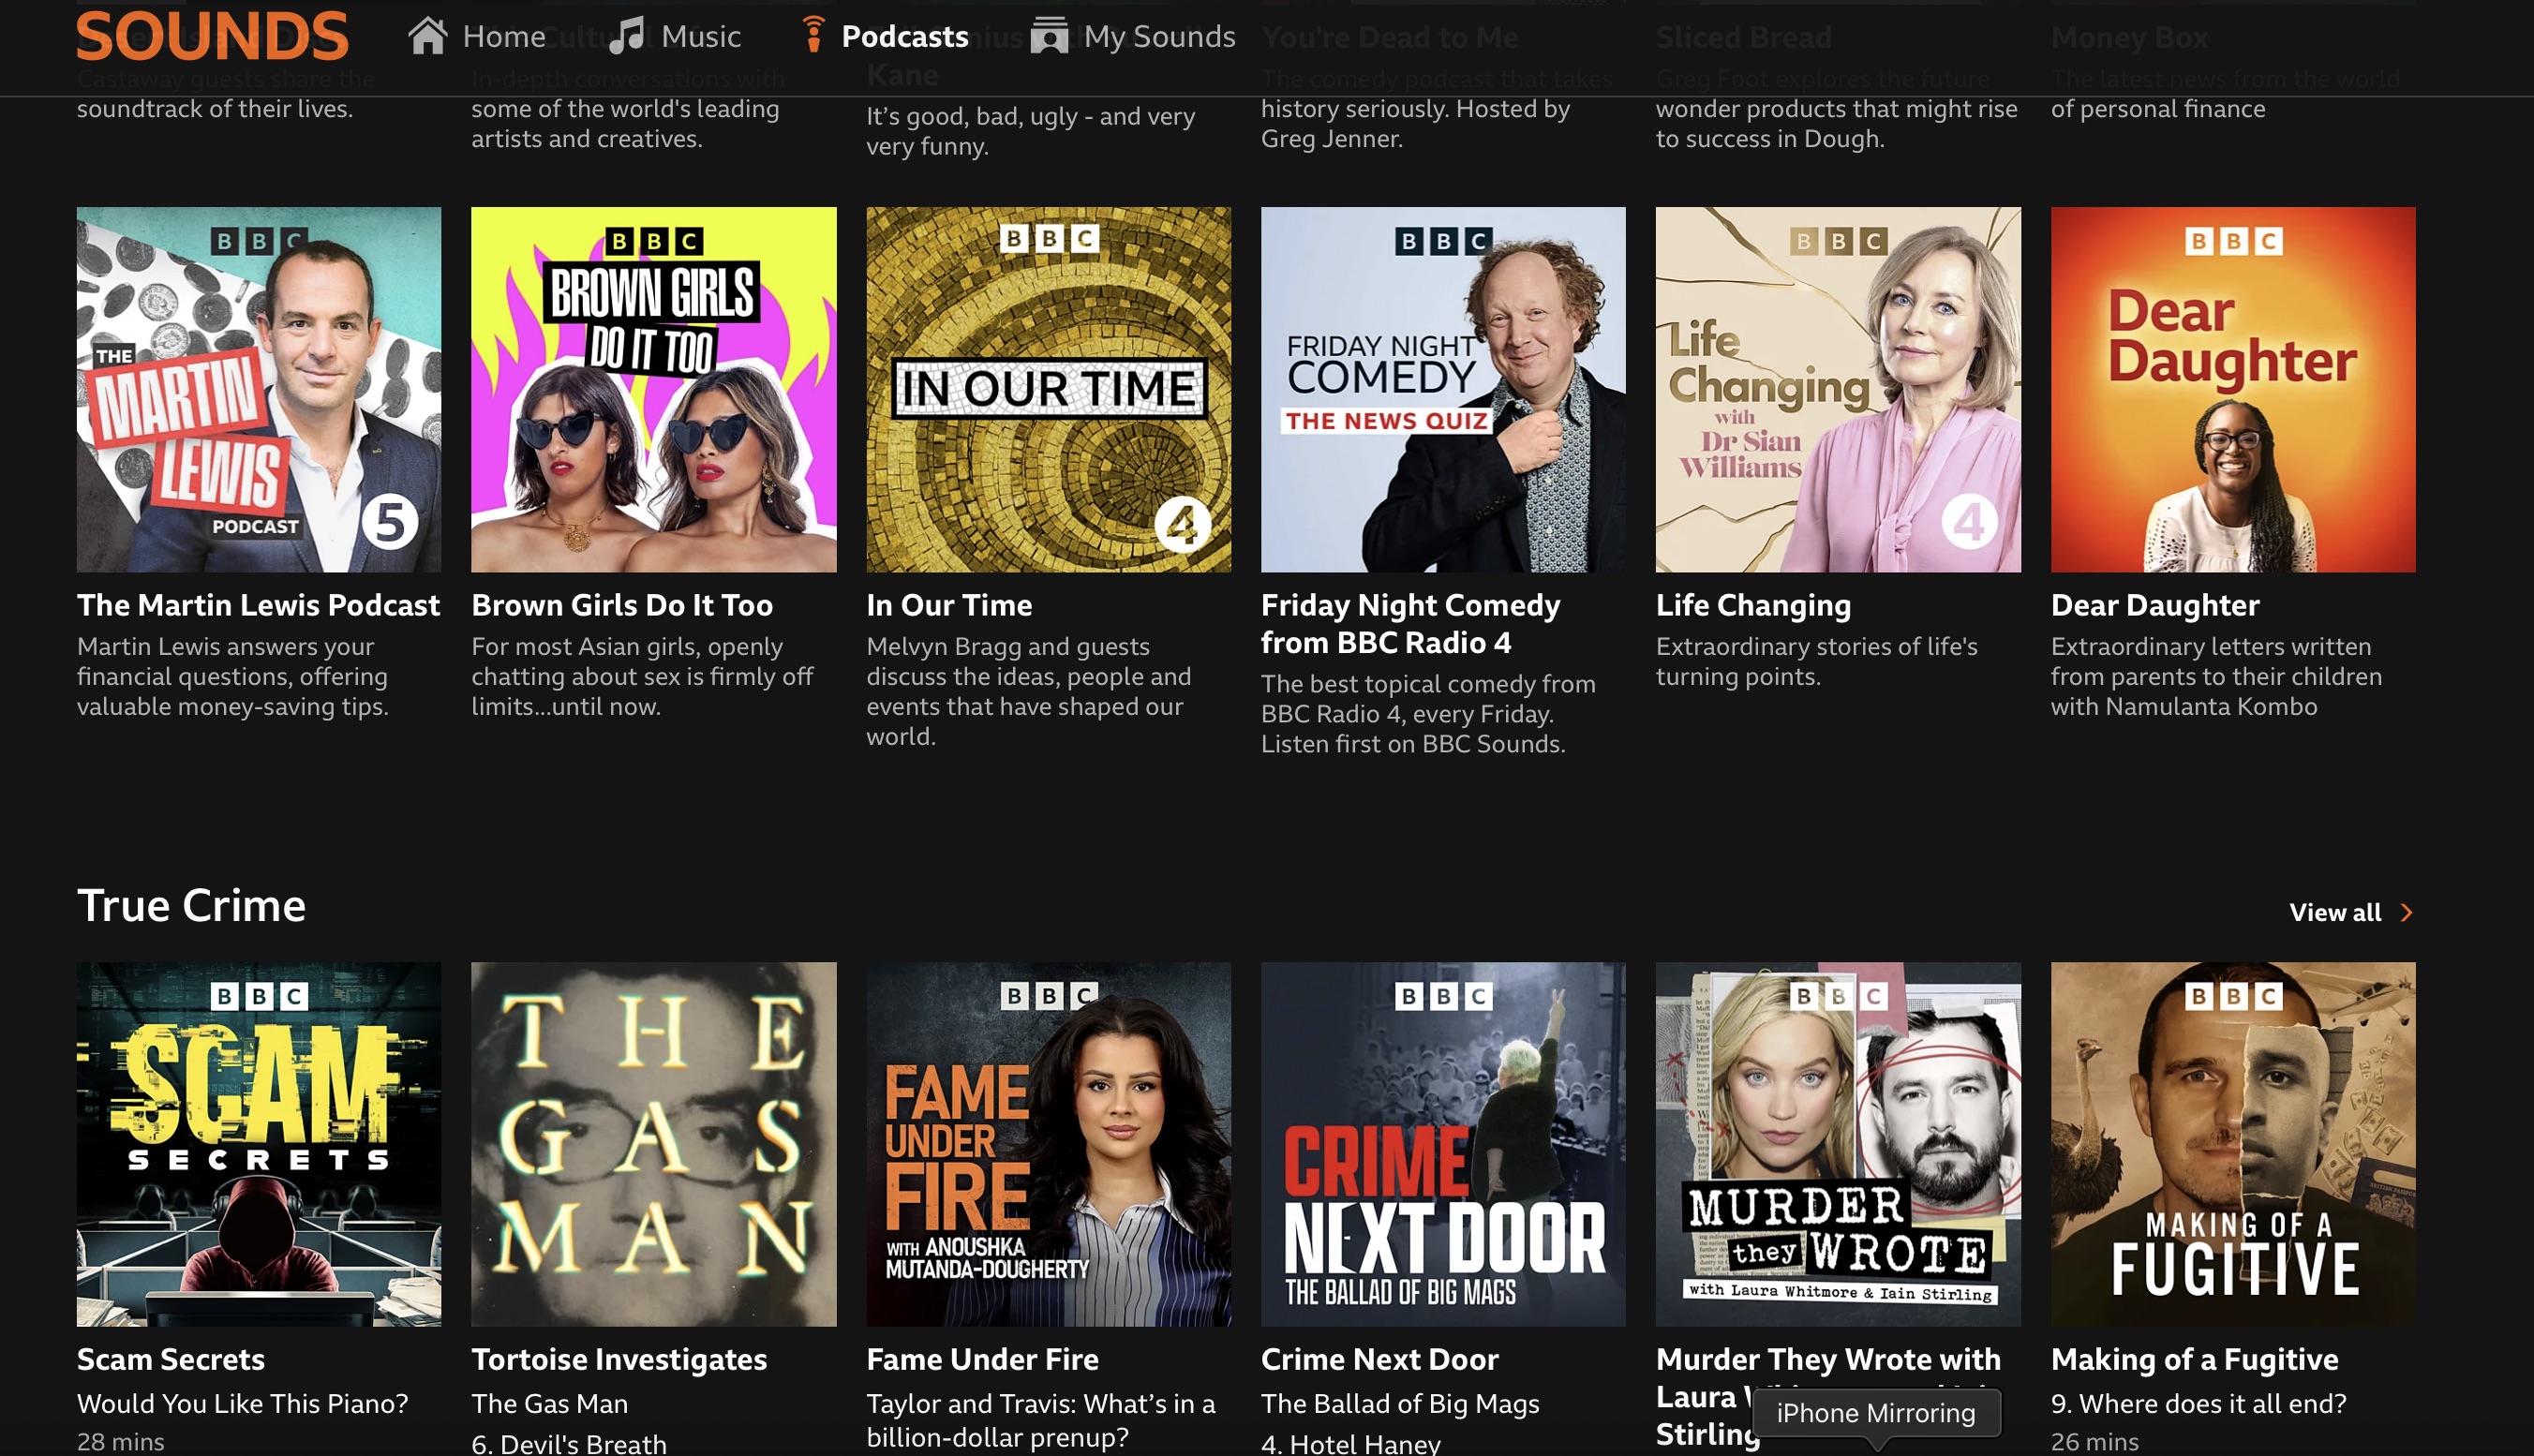Click the My Sounds icon
2534x1456 pixels.
click(1049, 36)
